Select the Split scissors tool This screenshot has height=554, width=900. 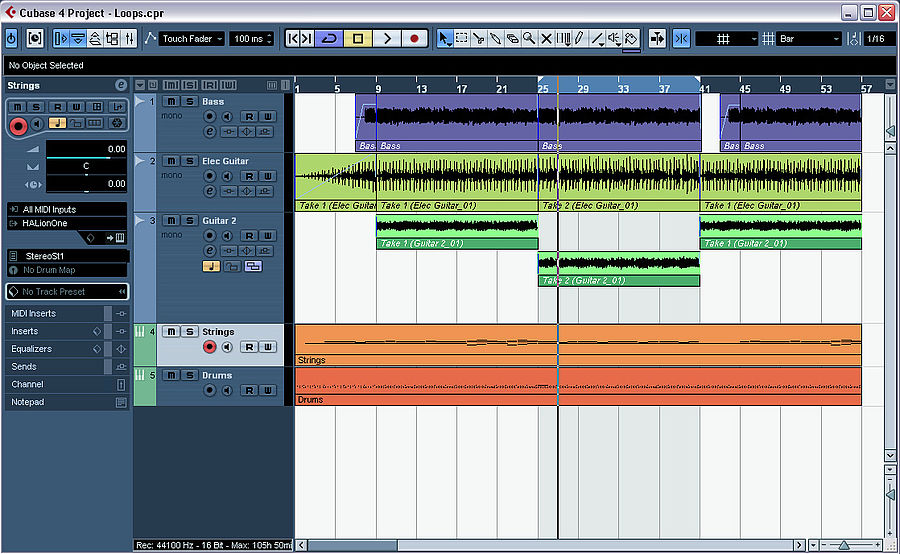coord(478,38)
